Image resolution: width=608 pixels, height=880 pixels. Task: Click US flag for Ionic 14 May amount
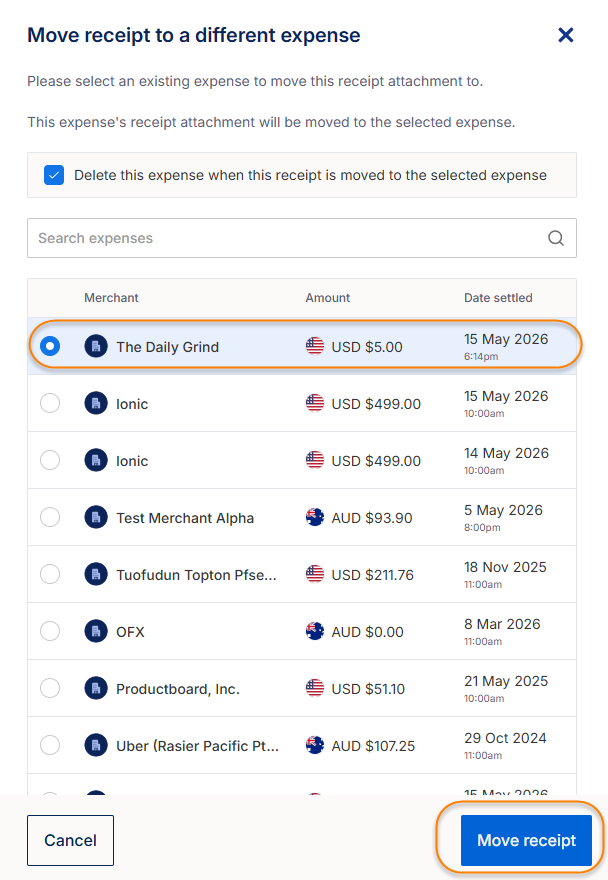tap(315, 460)
